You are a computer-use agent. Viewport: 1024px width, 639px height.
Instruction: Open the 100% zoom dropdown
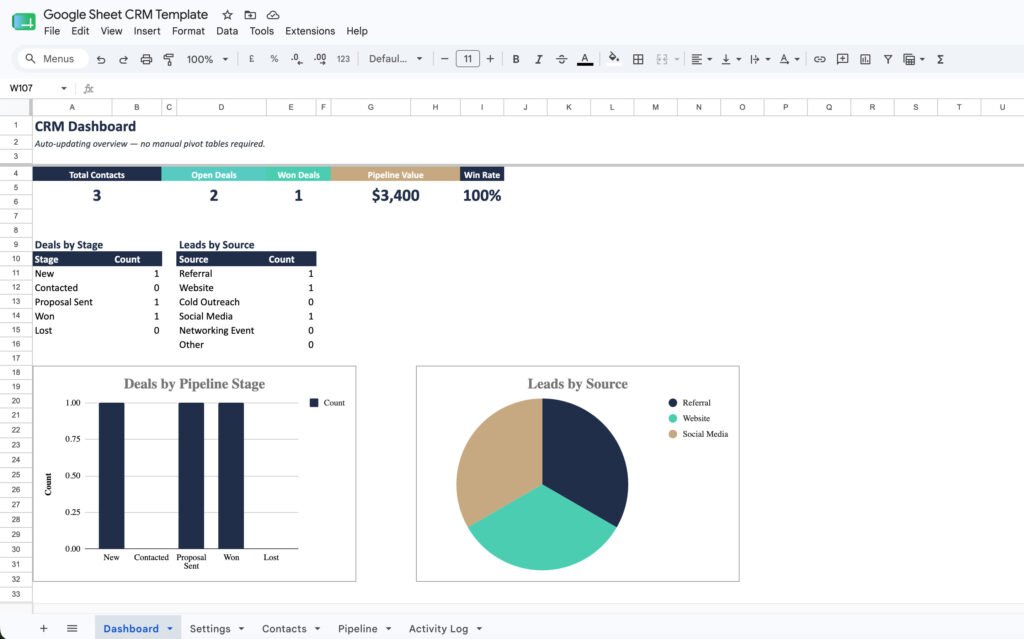point(207,59)
